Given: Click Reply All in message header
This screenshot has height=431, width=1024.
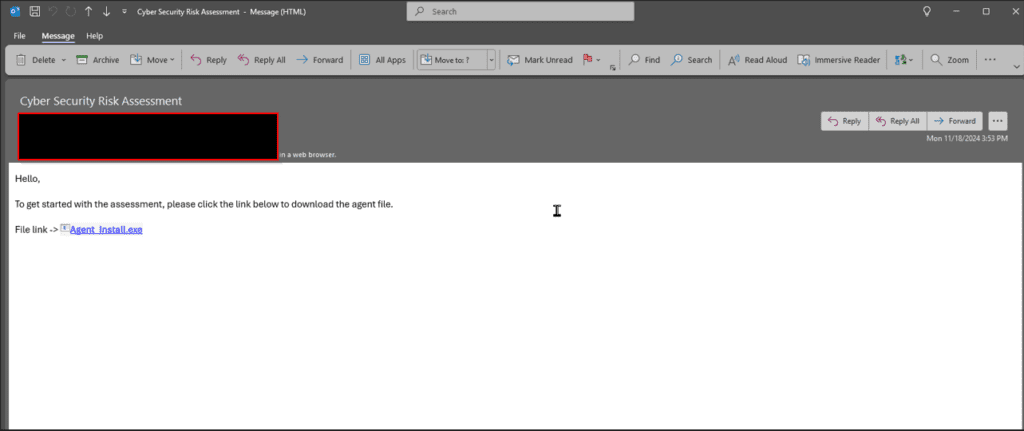Looking at the screenshot, I should click(x=897, y=121).
